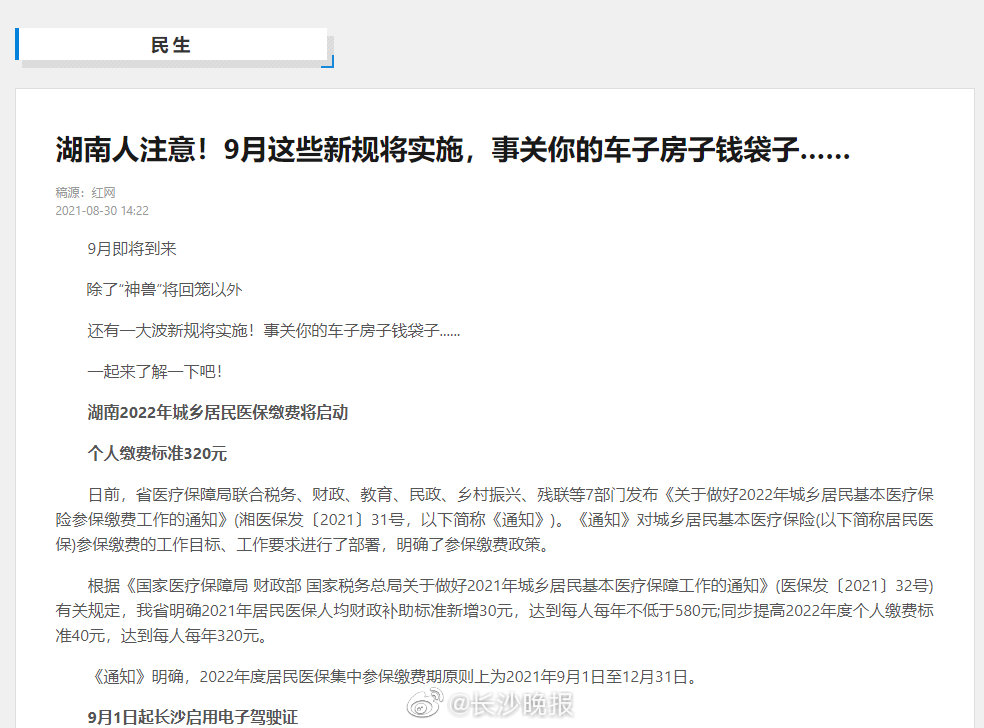Click the blue corner bracket beside 民生 tab

pyautogui.click(x=327, y=62)
